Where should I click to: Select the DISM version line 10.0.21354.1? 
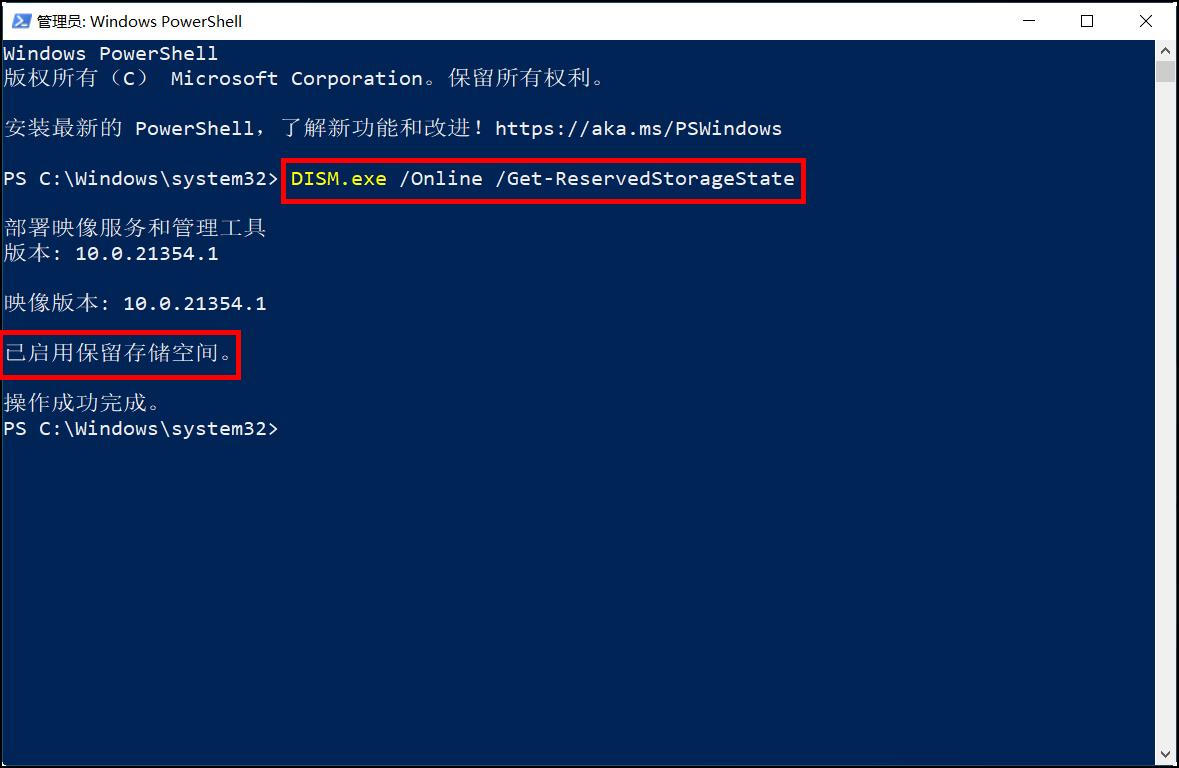[x=162, y=253]
